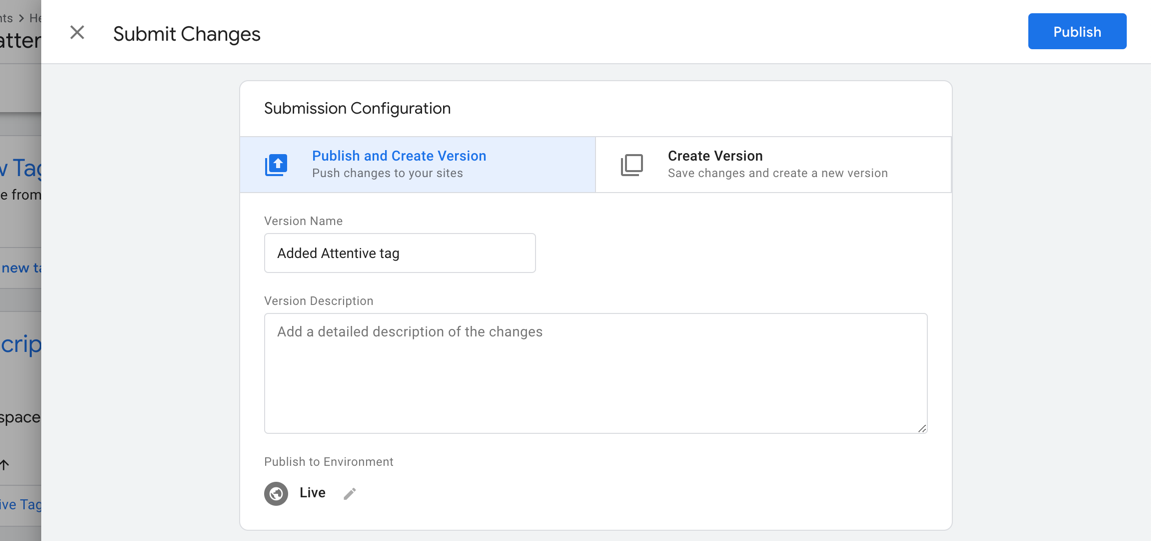Screen dimensions: 1151x541
Task: Click the Submission Configuration heading
Action: click(x=357, y=108)
